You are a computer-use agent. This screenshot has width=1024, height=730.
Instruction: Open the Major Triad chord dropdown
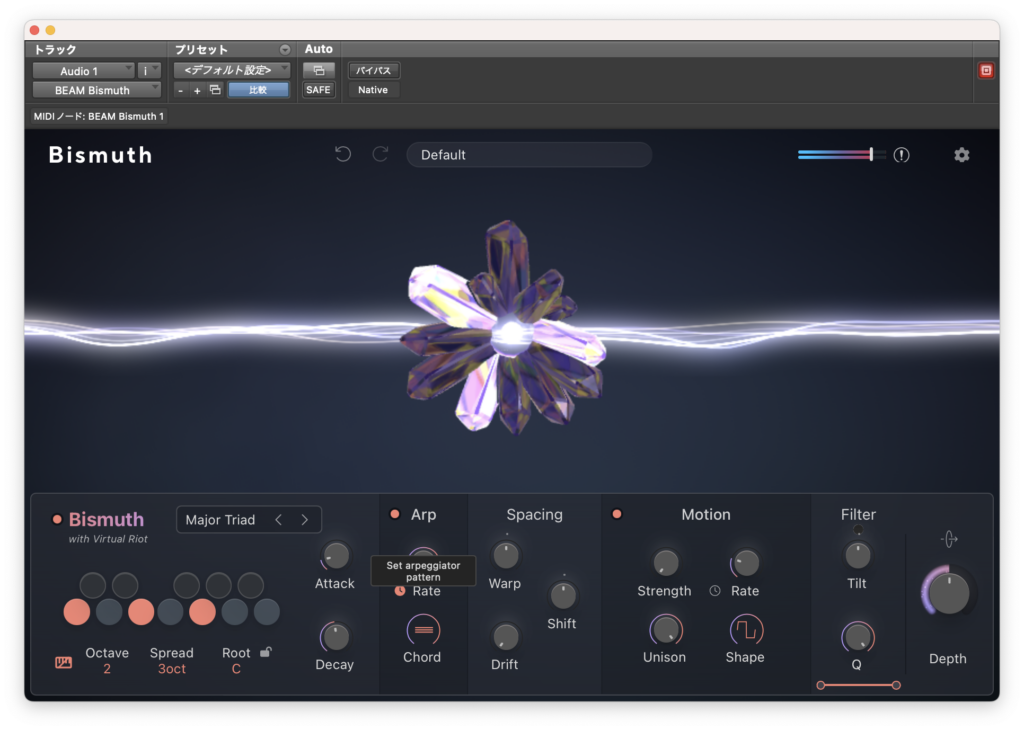pyautogui.click(x=220, y=520)
